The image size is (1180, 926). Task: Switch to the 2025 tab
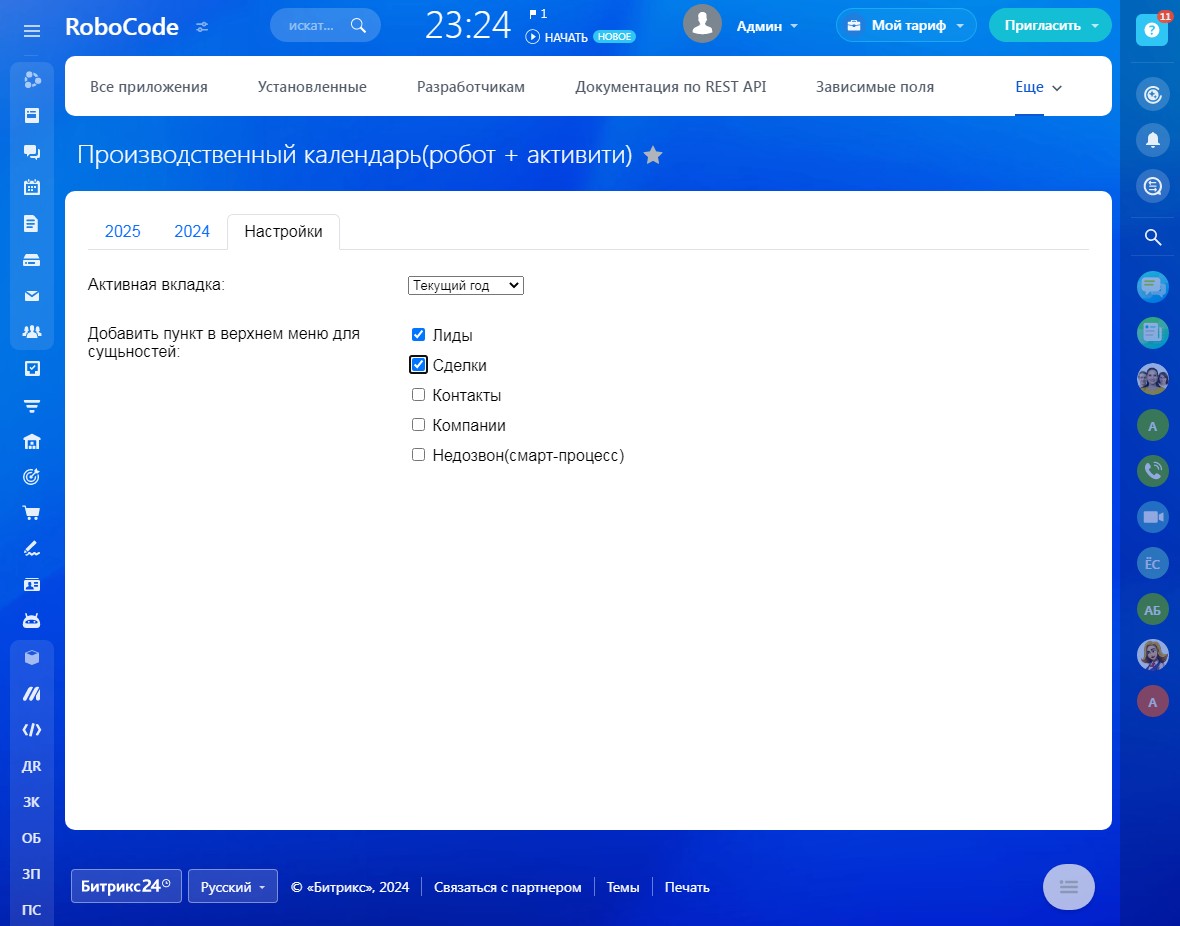(x=123, y=231)
